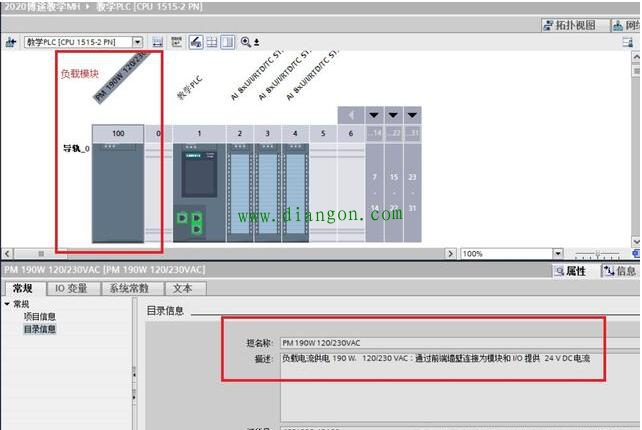
Task: Open the 教学PLC [CPU 1515-2 PN] device selector
Action: (83, 42)
